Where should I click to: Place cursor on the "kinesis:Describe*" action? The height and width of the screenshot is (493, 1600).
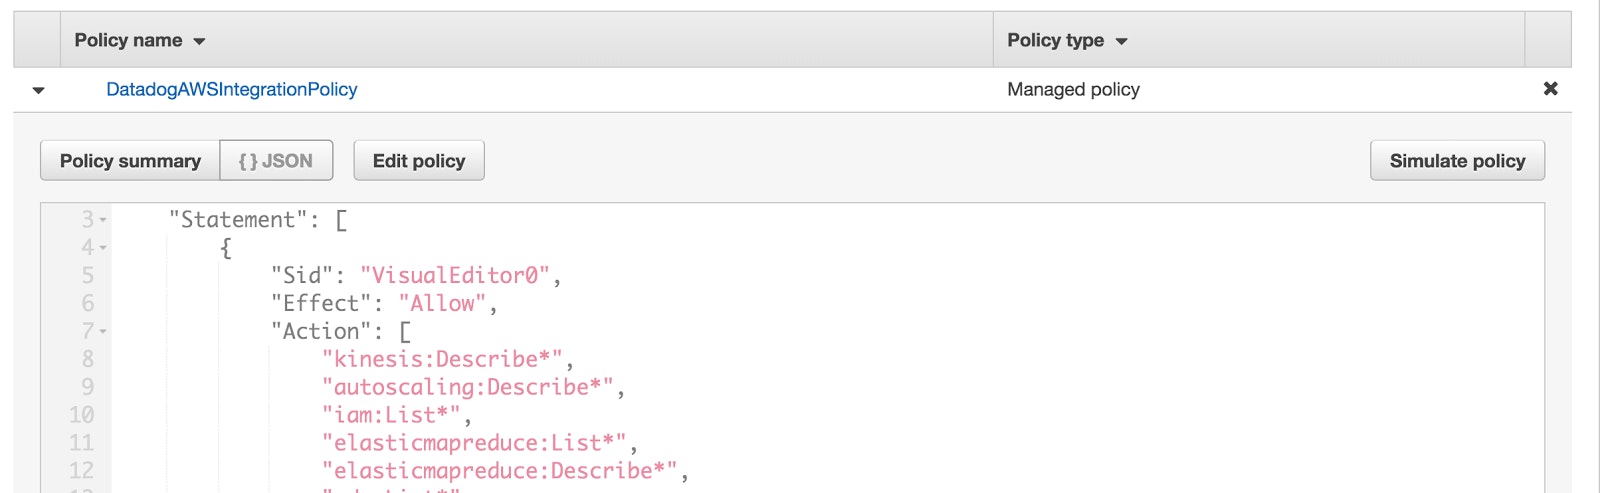(442, 359)
